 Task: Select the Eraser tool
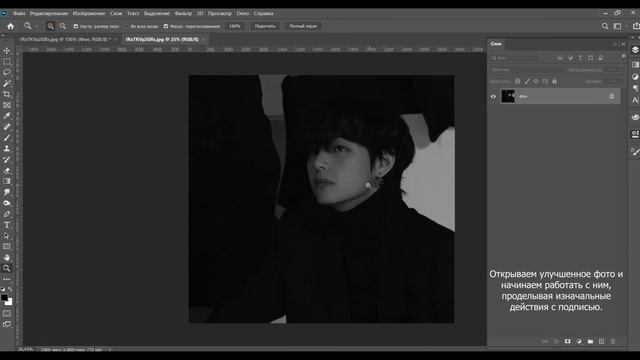pyautogui.click(x=7, y=170)
